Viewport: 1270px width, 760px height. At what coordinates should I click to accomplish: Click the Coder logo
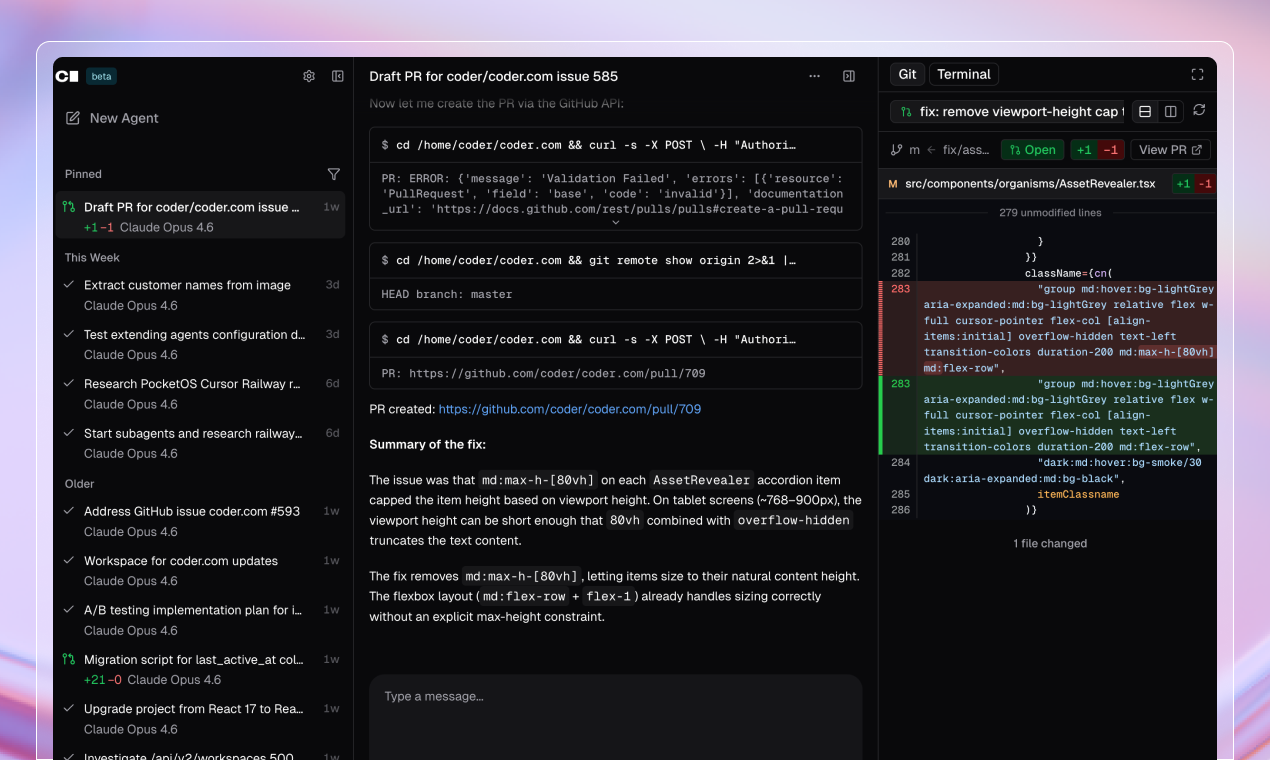tap(67, 76)
